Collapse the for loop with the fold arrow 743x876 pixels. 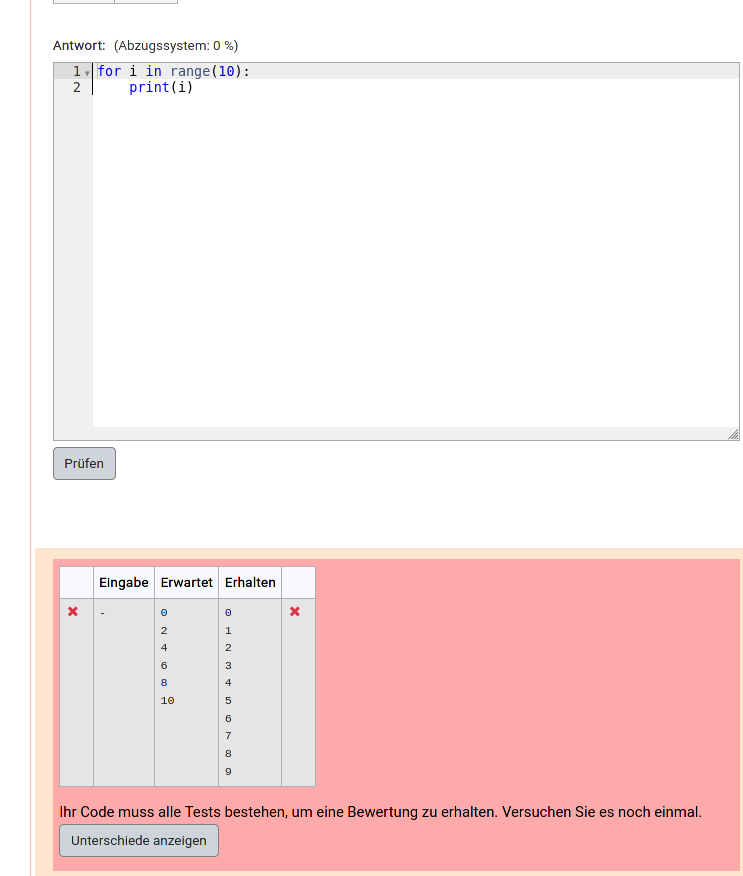pyautogui.click(x=88, y=73)
